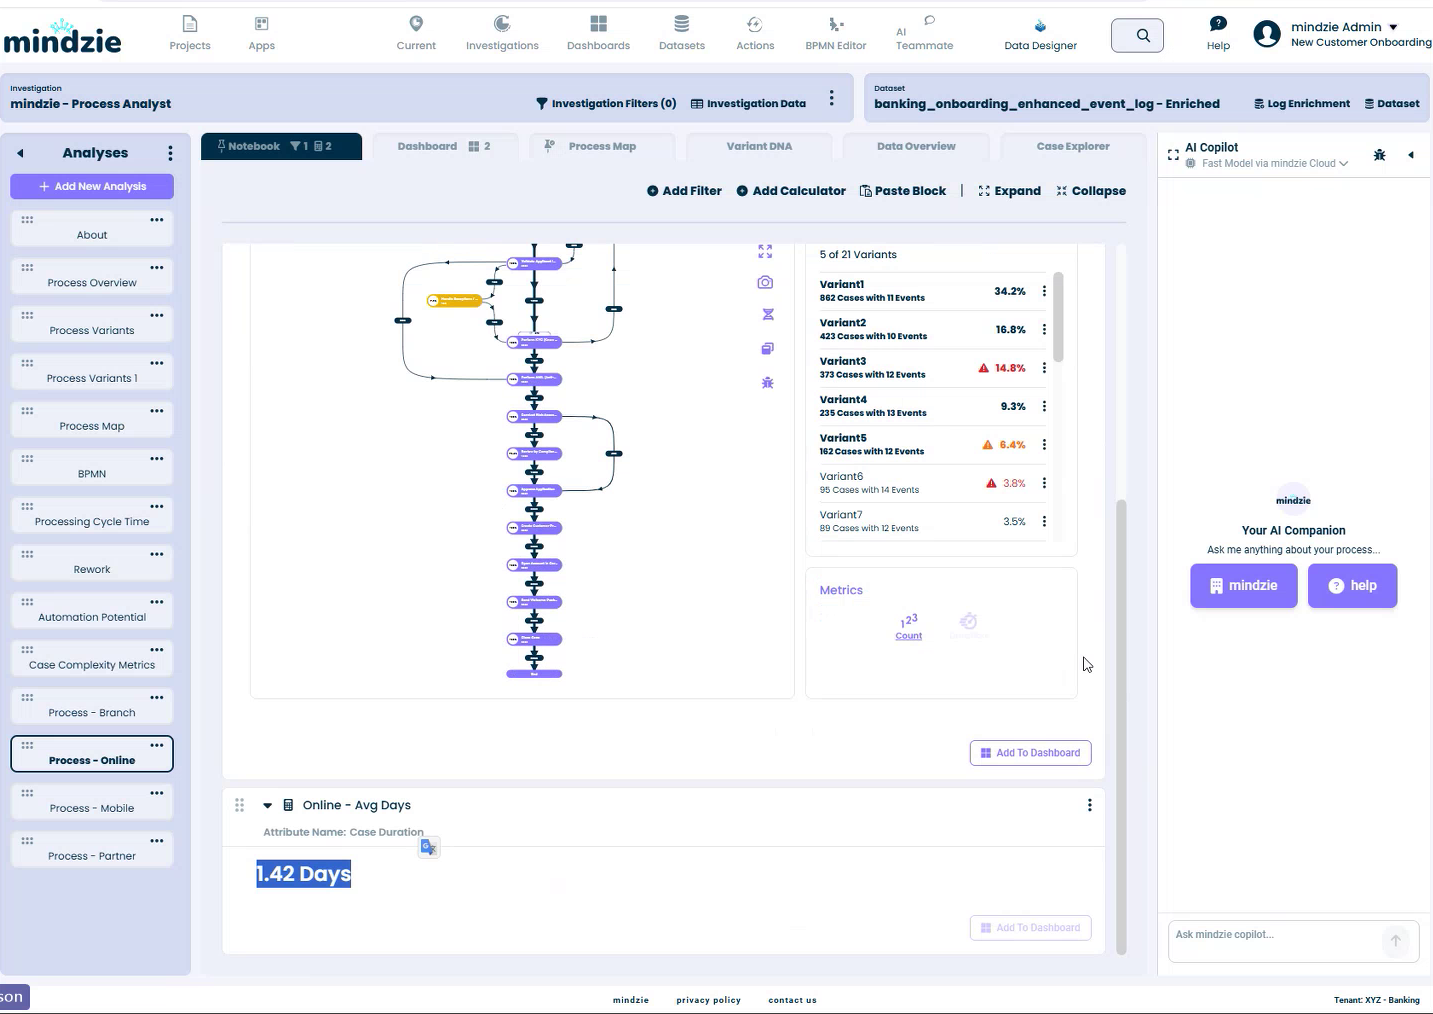
Task: Select the Process - Branch analysis
Action: click(x=92, y=706)
